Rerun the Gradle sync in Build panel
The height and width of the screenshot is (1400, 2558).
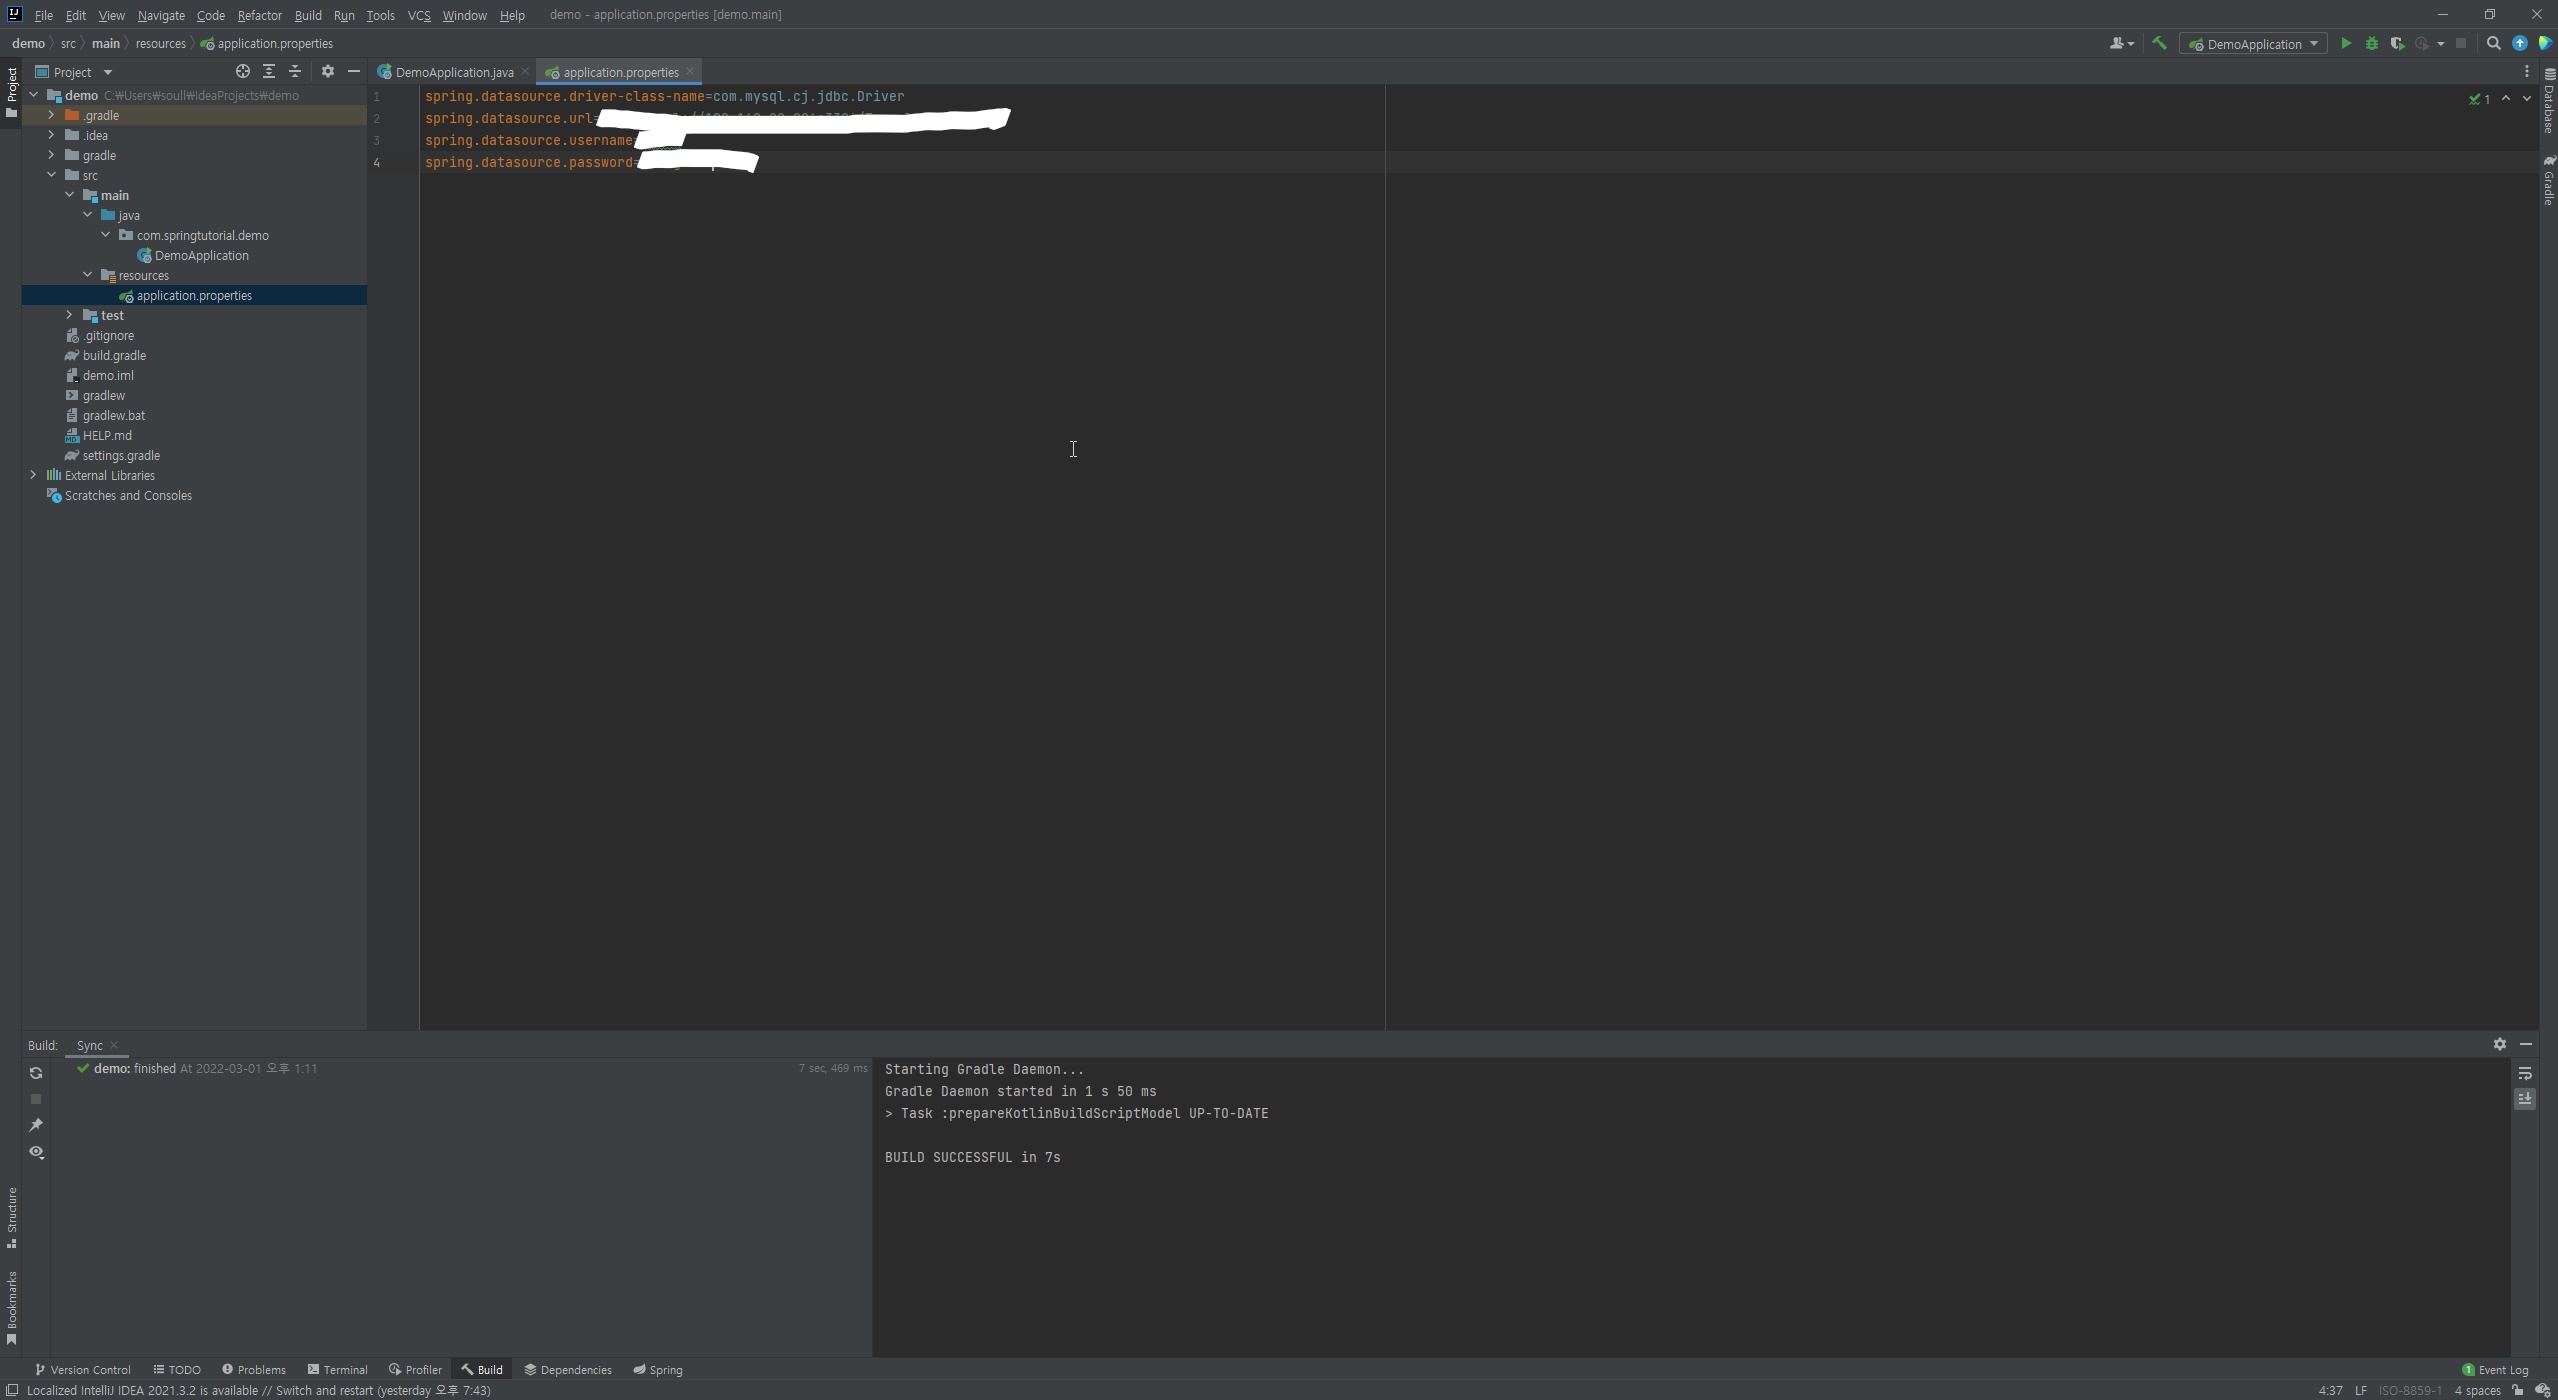click(36, 1073)
